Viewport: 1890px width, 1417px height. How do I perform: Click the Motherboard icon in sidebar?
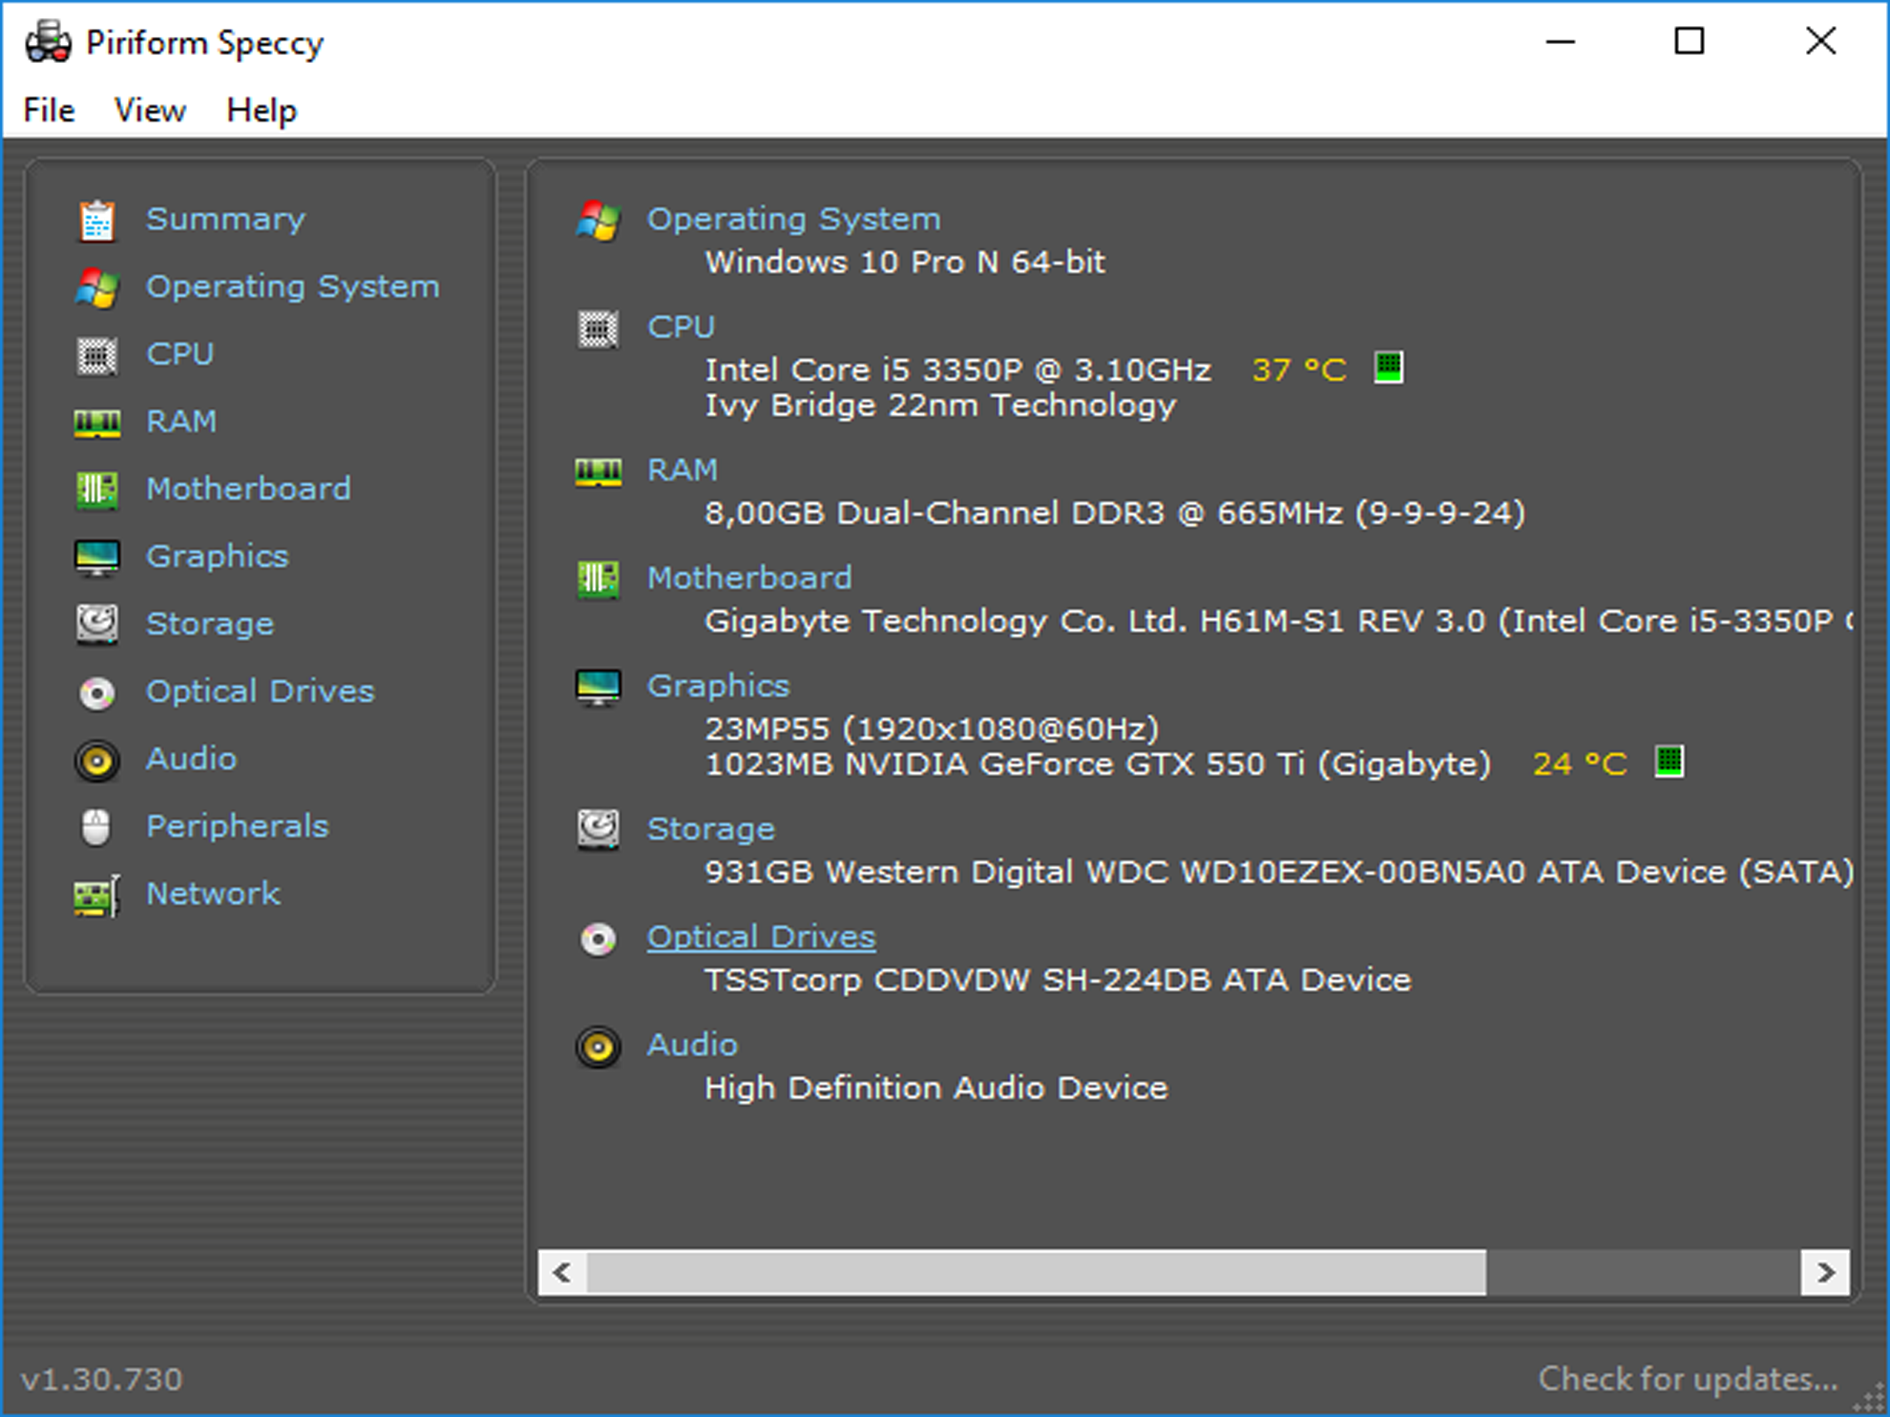[97, 490]
